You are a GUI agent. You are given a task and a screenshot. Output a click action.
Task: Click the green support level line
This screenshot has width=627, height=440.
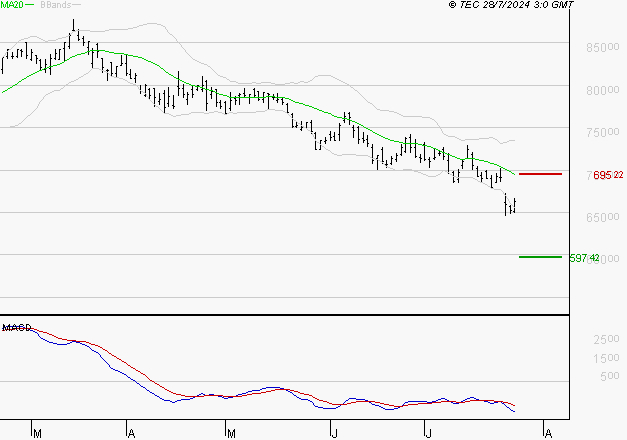point(540,257)
